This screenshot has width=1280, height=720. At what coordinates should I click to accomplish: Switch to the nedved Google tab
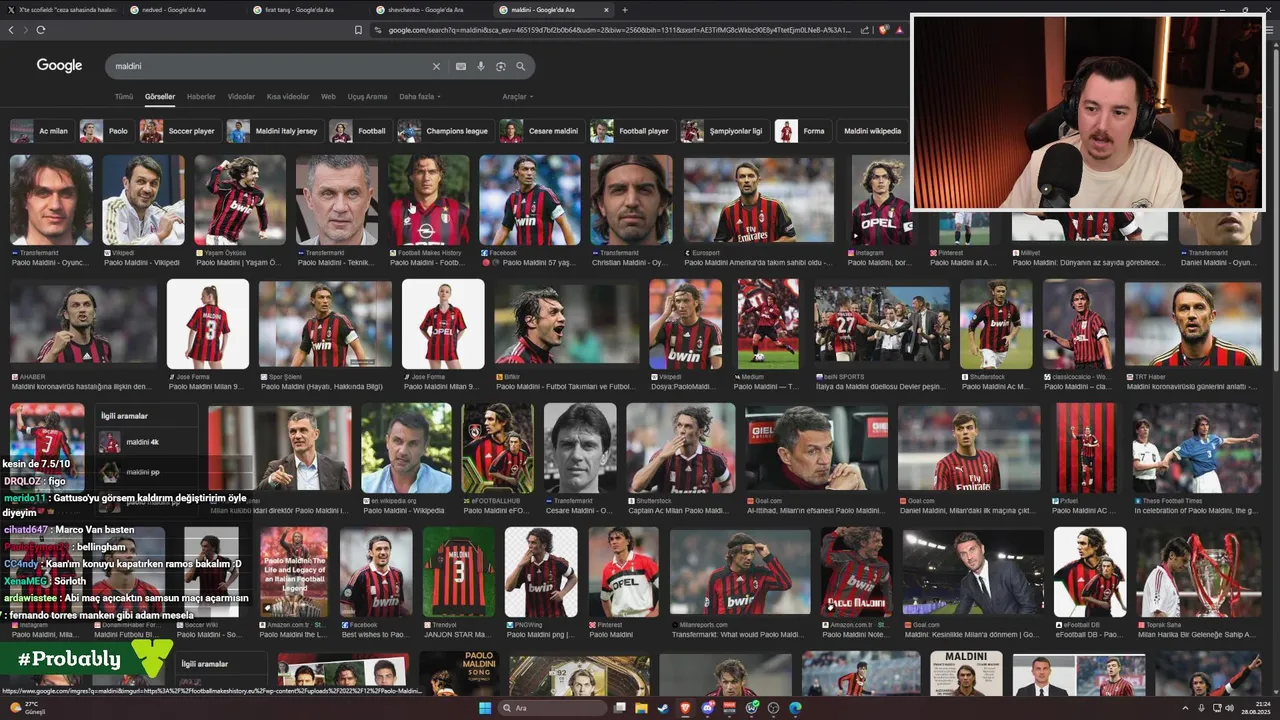[184, 10]
